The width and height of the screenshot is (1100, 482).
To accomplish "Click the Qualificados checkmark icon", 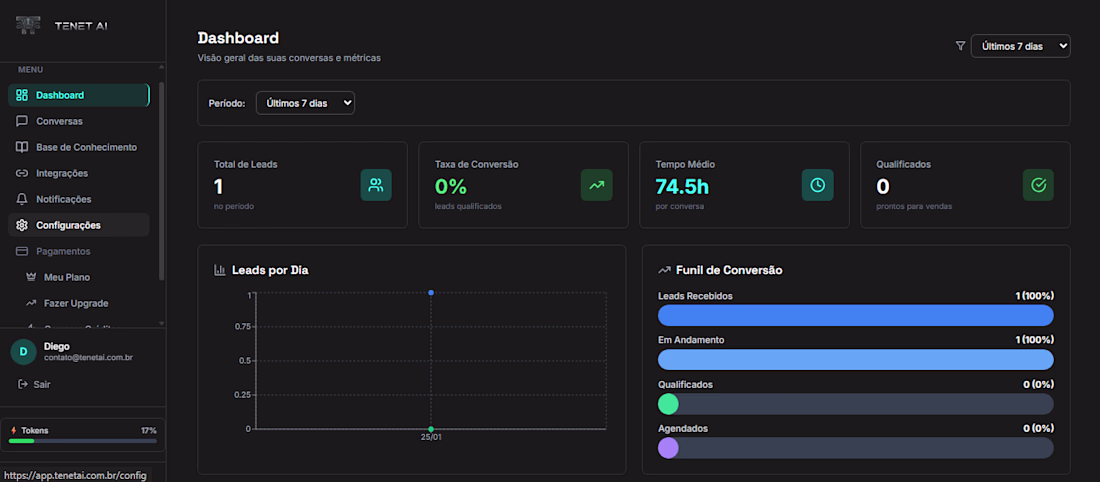I will (1038, 185).
